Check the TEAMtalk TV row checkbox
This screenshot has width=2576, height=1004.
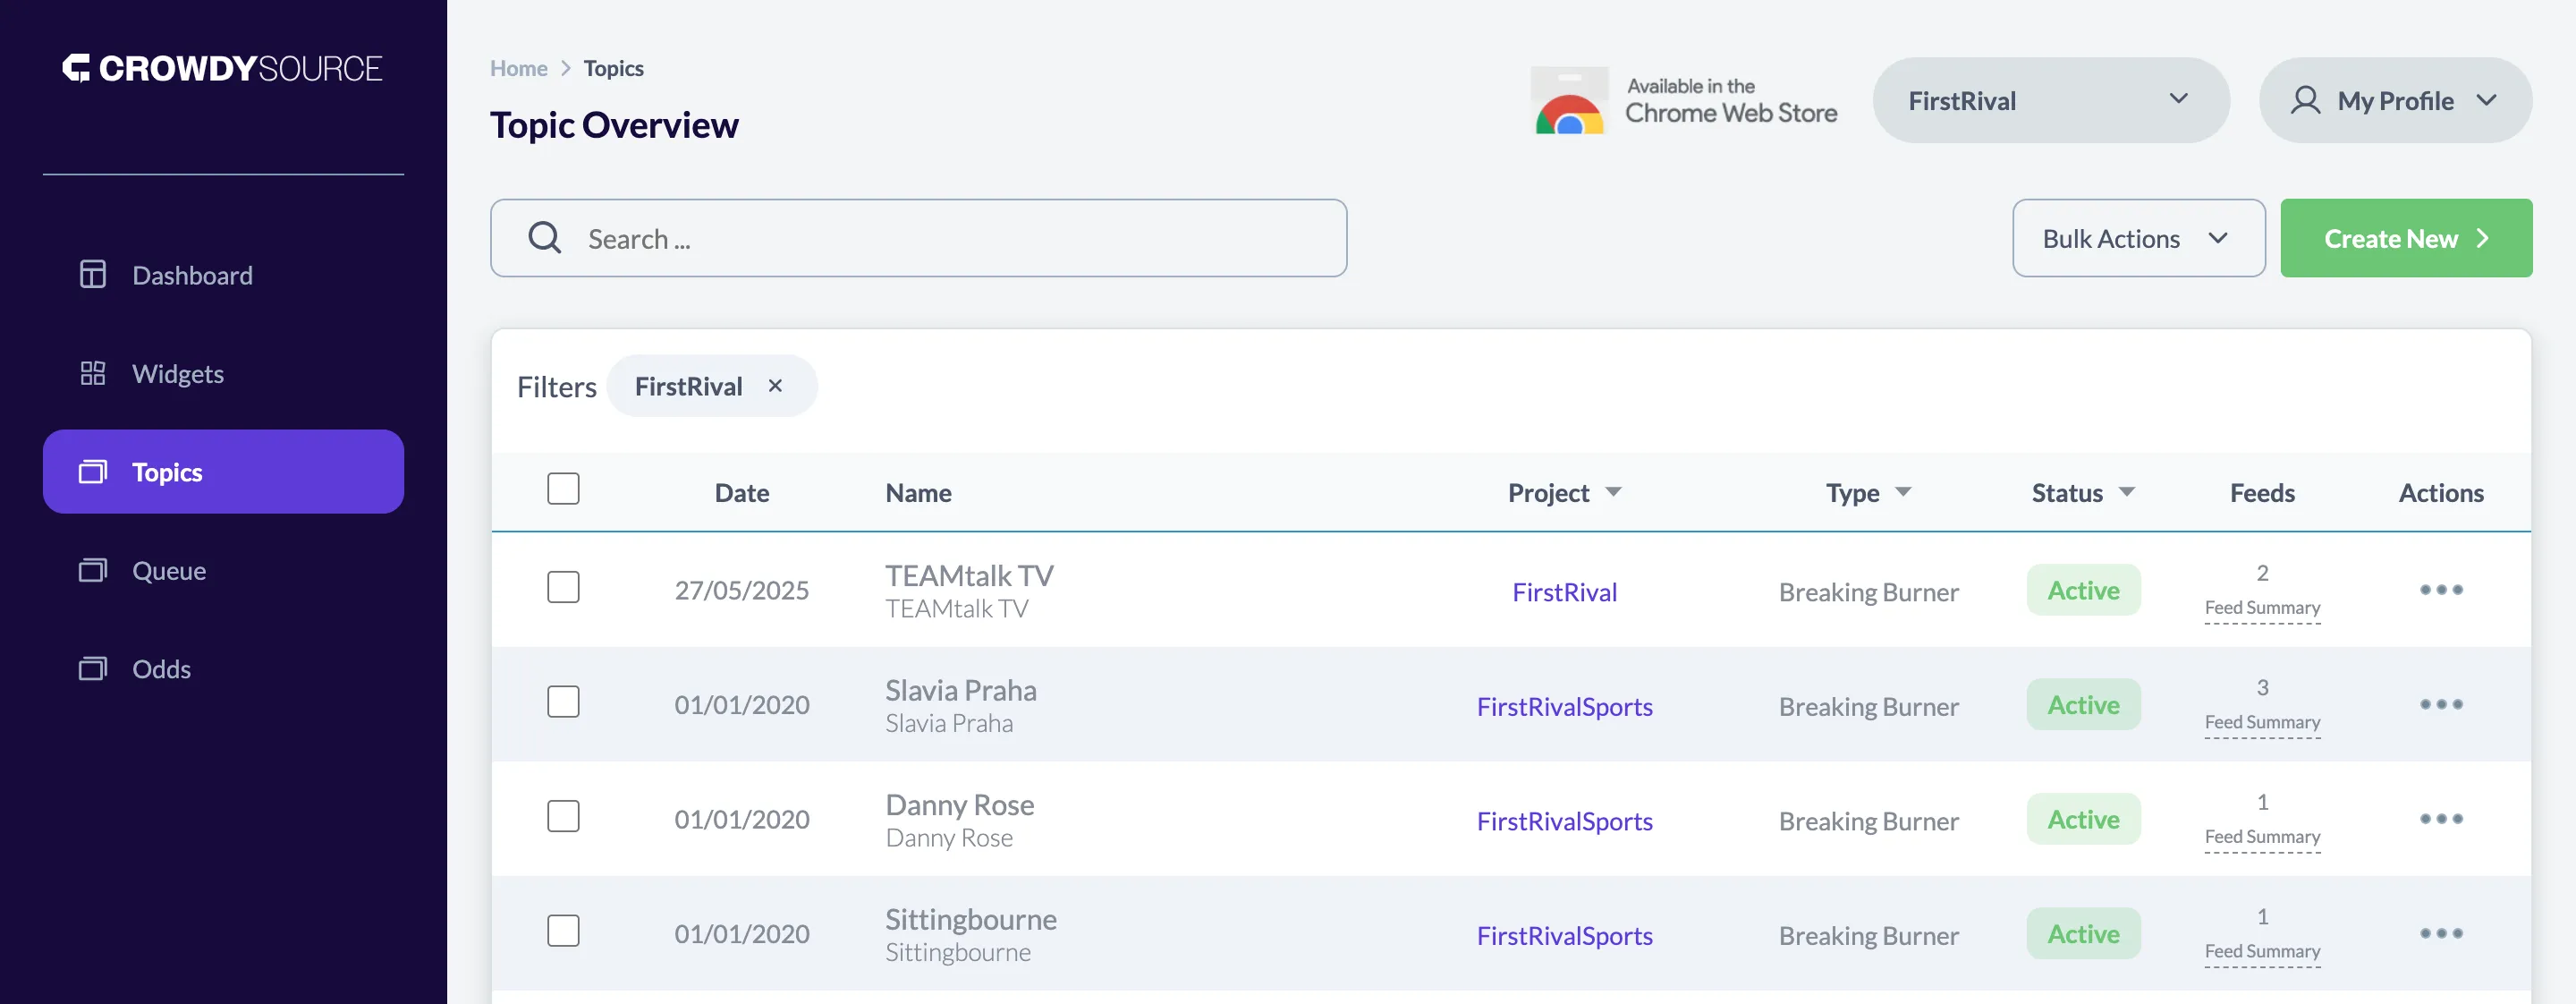564,588
